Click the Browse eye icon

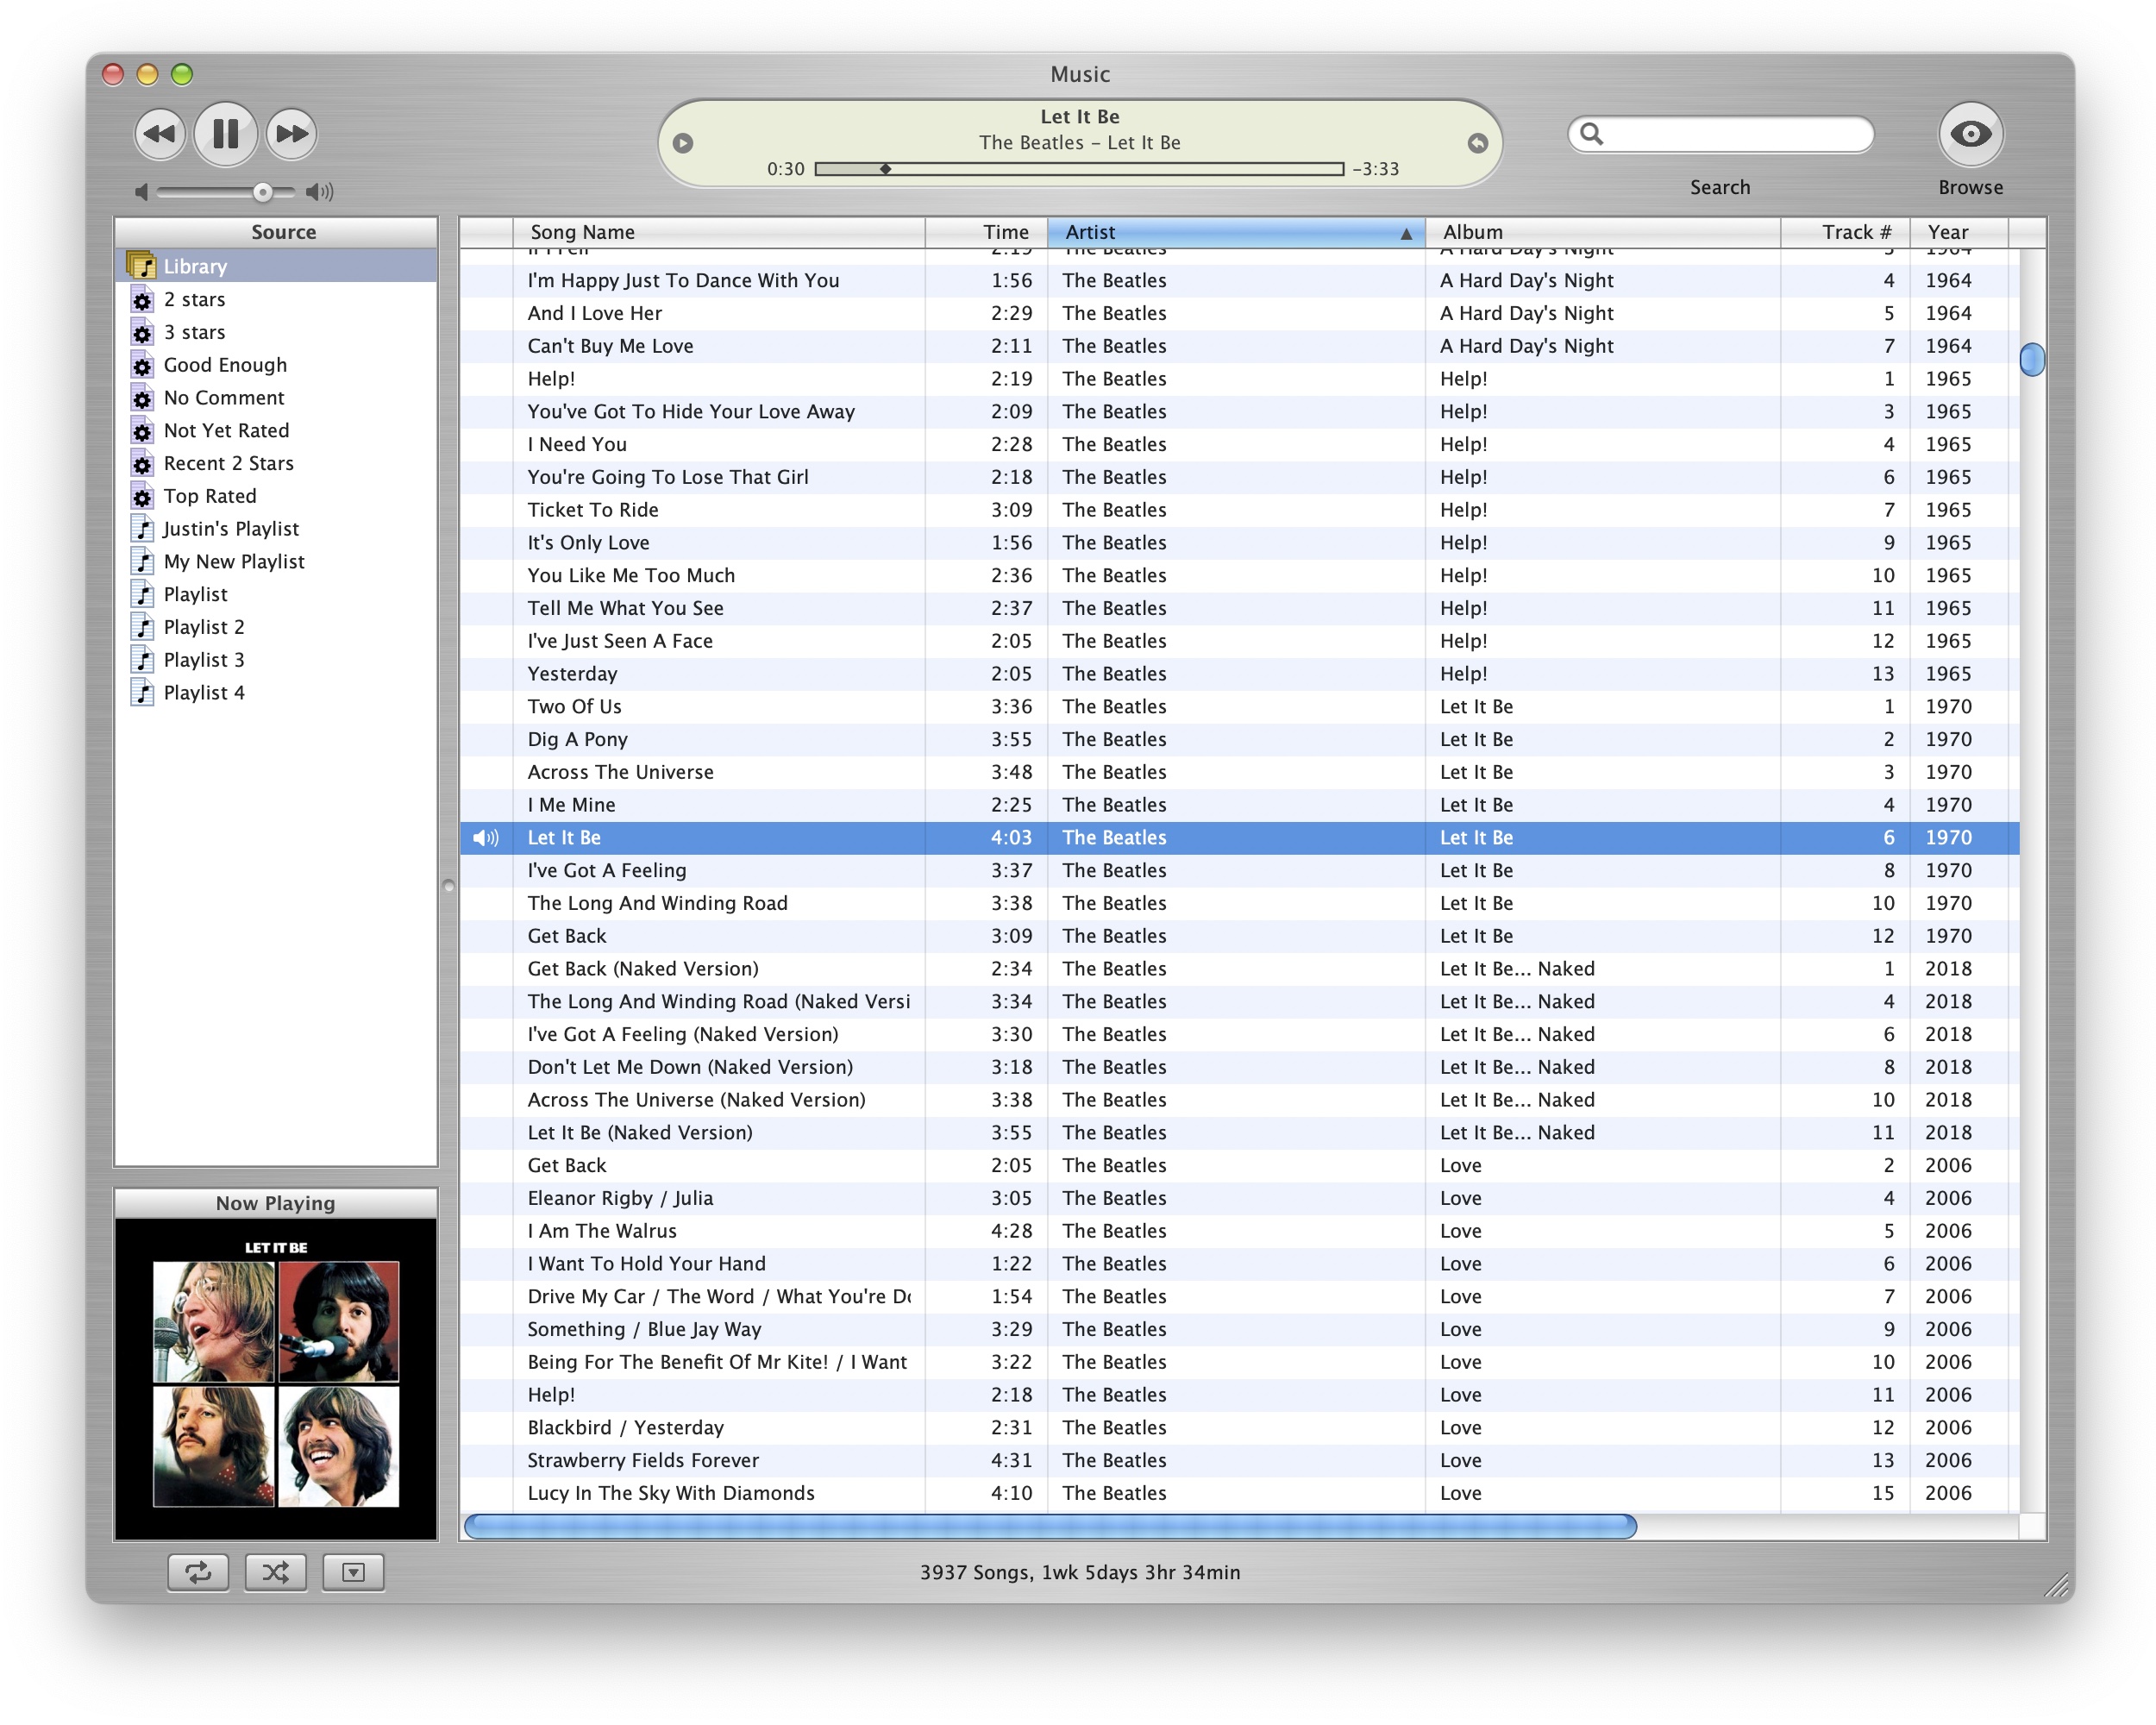[1969, 134]
